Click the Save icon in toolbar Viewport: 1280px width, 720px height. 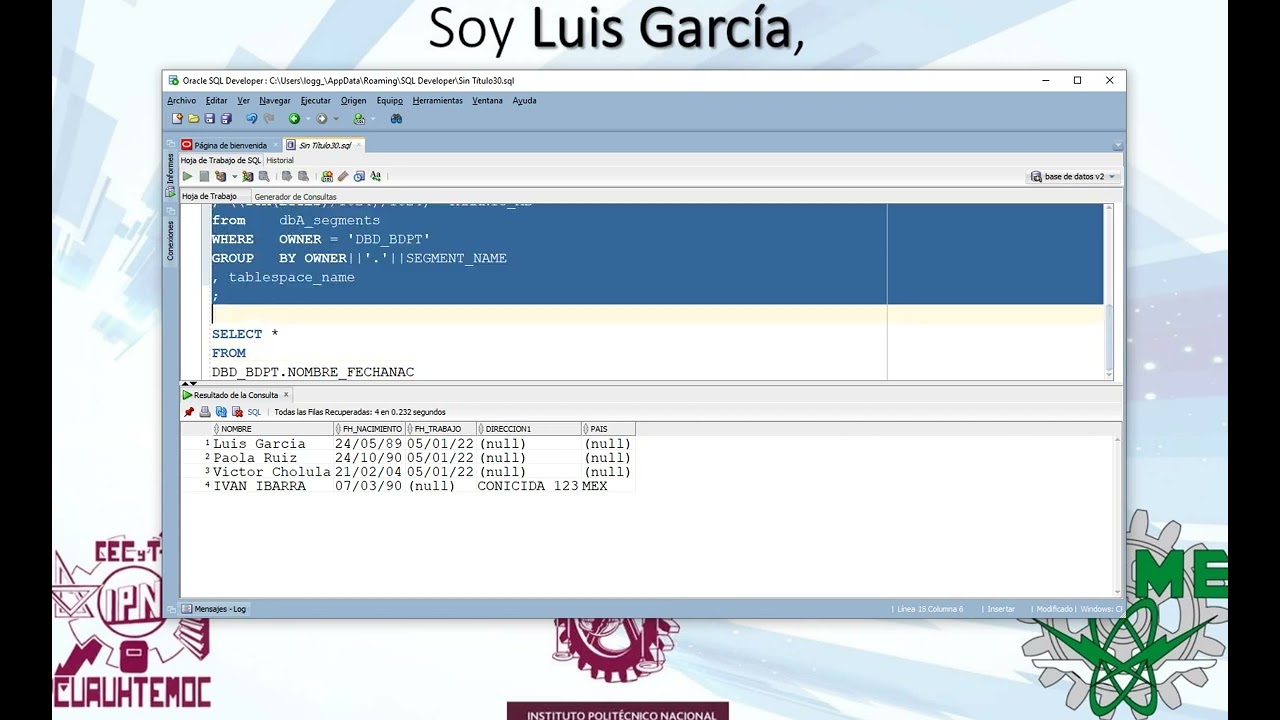coord(210,118)
